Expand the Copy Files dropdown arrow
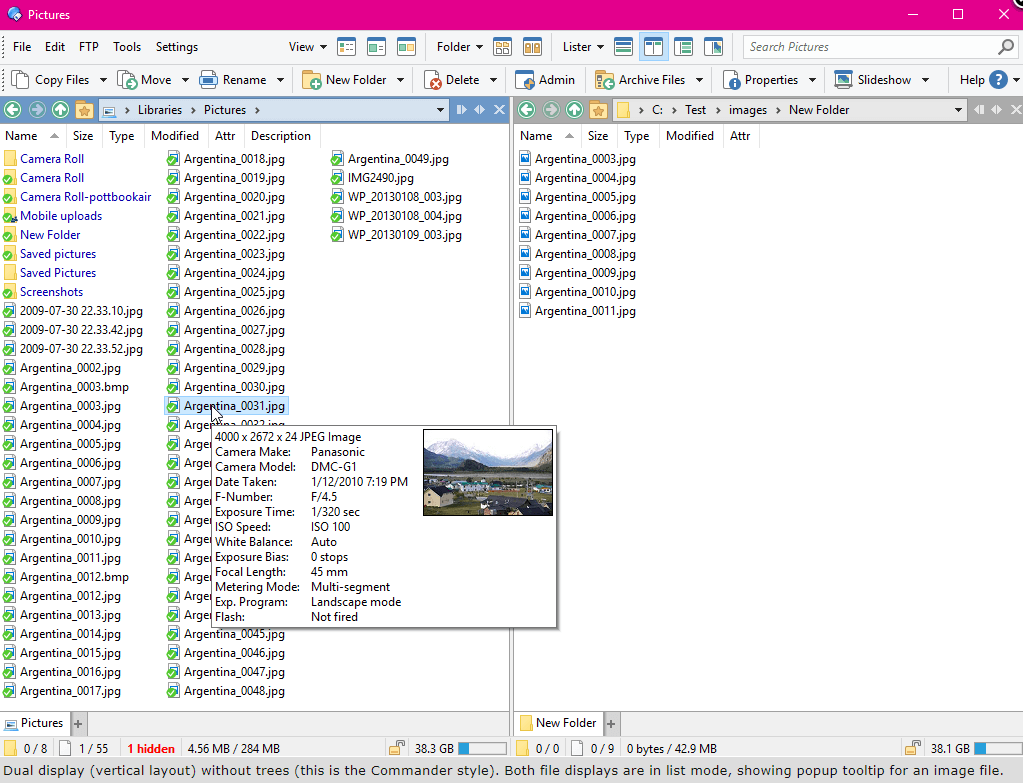Image resolution: width=1023 pixels, height=784 pixels. [x=103, y=80]
